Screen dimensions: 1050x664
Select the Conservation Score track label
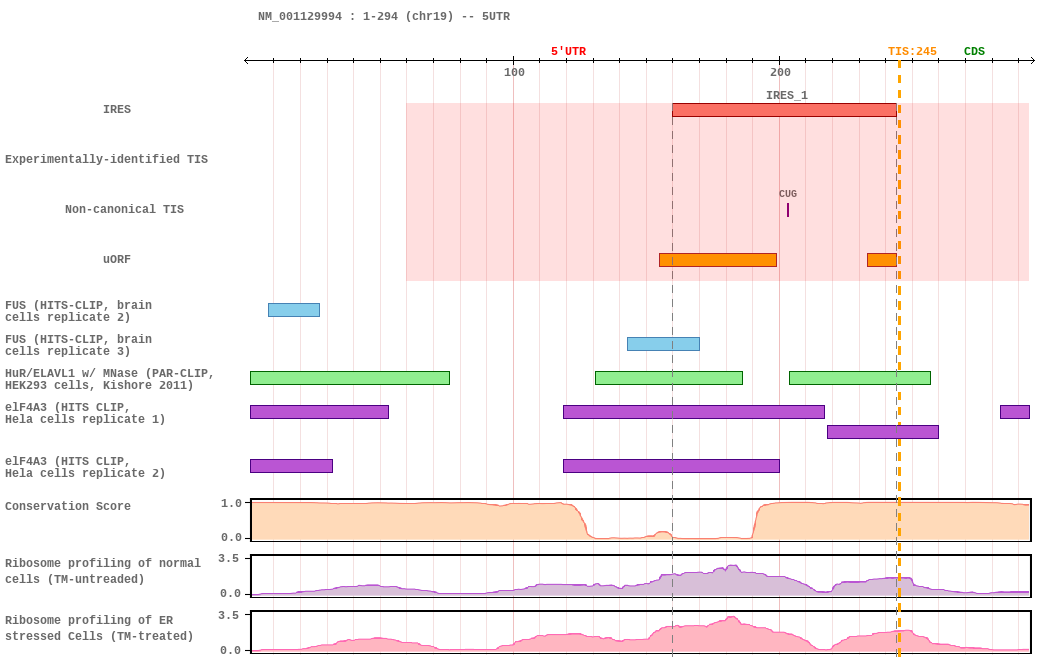tap(68, 506)
